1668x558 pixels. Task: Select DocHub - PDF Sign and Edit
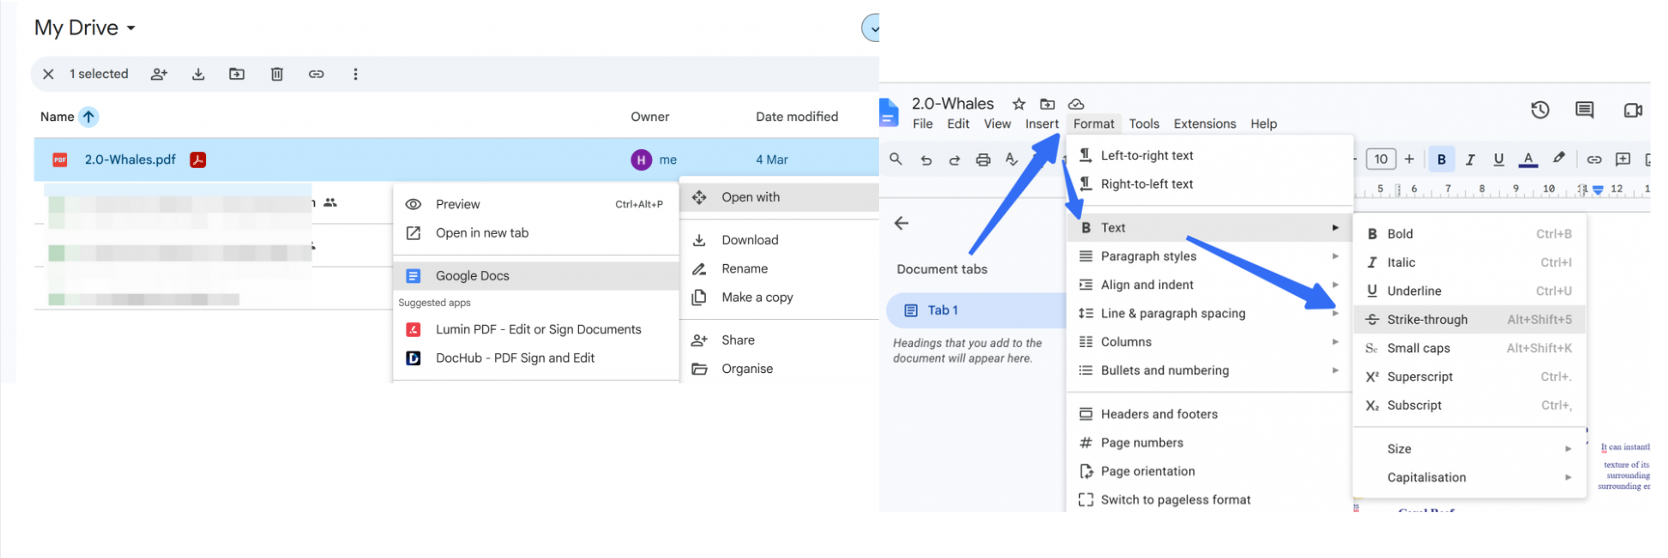pos(536,358)
